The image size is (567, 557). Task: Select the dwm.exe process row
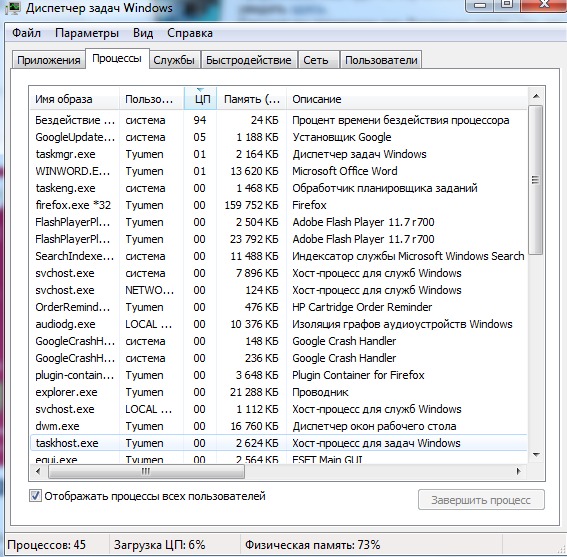click(278, 426)
